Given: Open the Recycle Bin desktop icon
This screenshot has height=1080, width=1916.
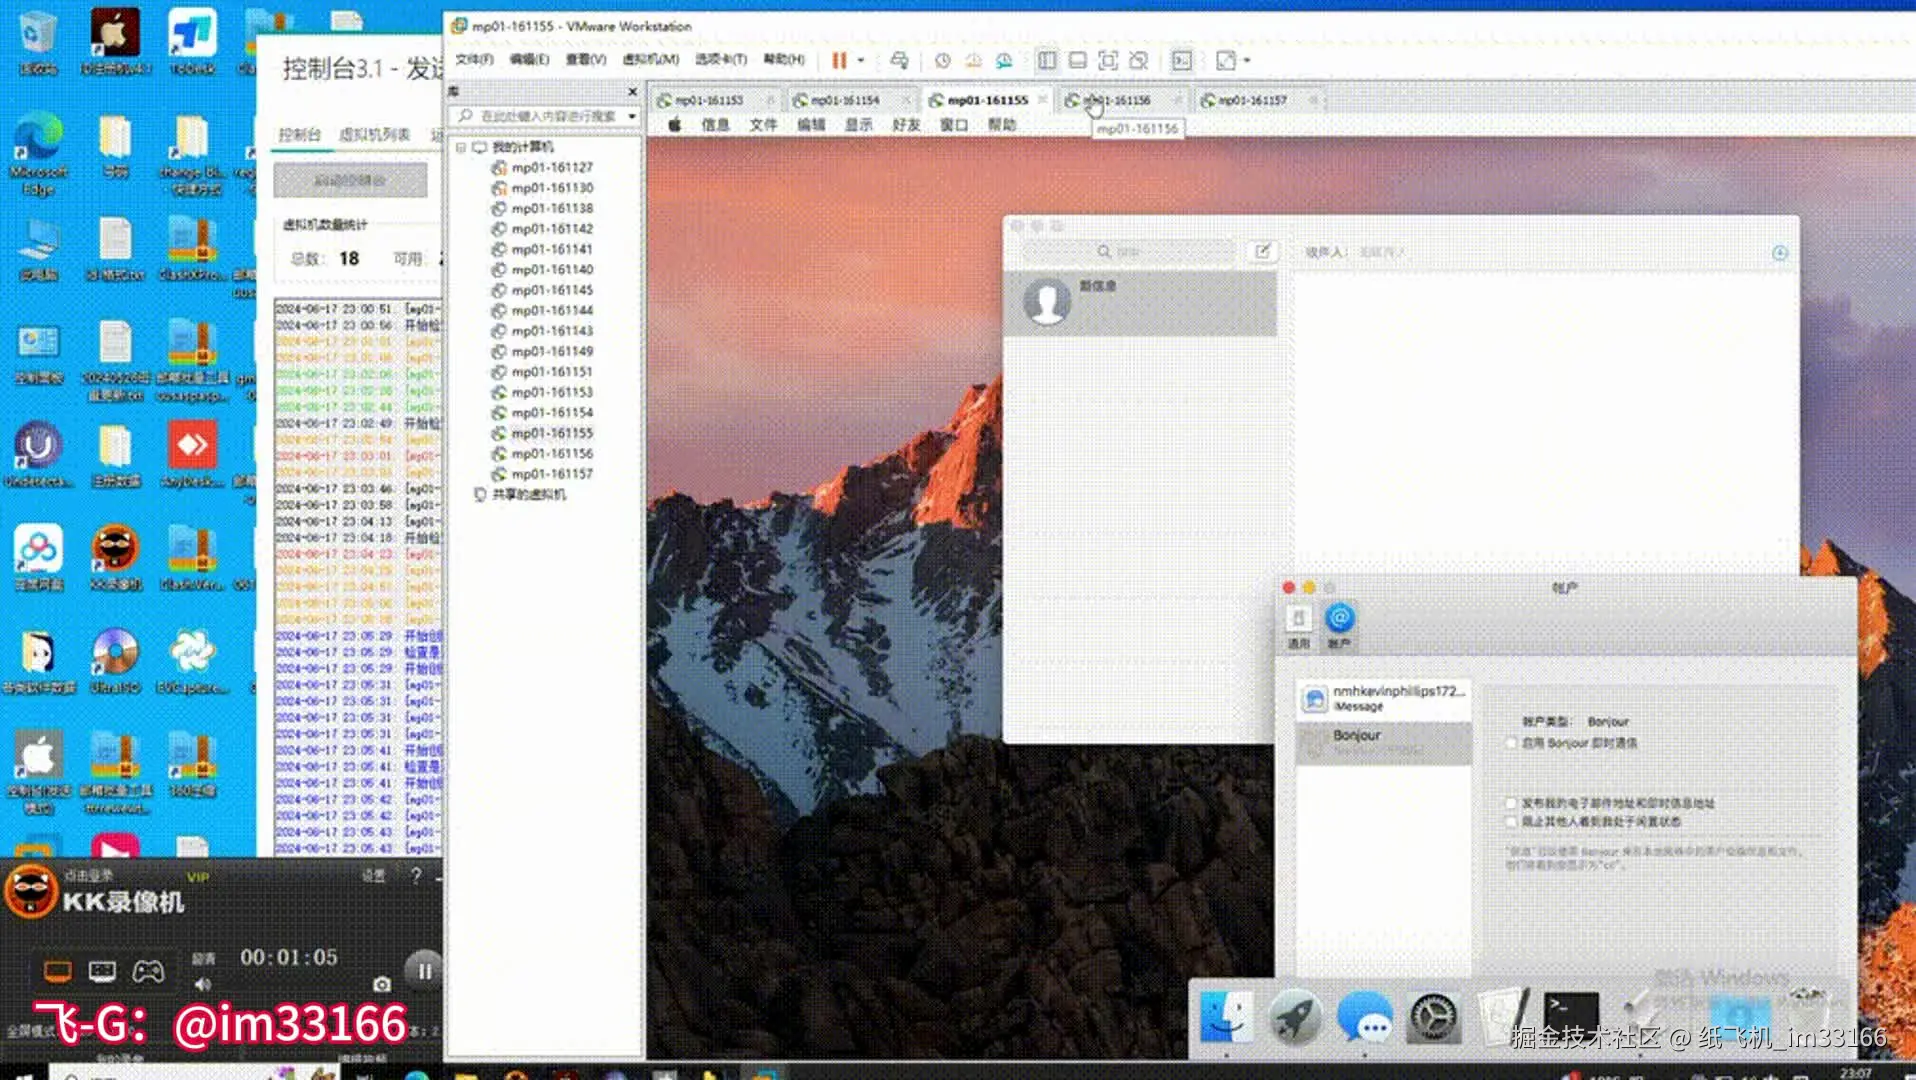Looking at the screenshot, I should click(38, 42).
